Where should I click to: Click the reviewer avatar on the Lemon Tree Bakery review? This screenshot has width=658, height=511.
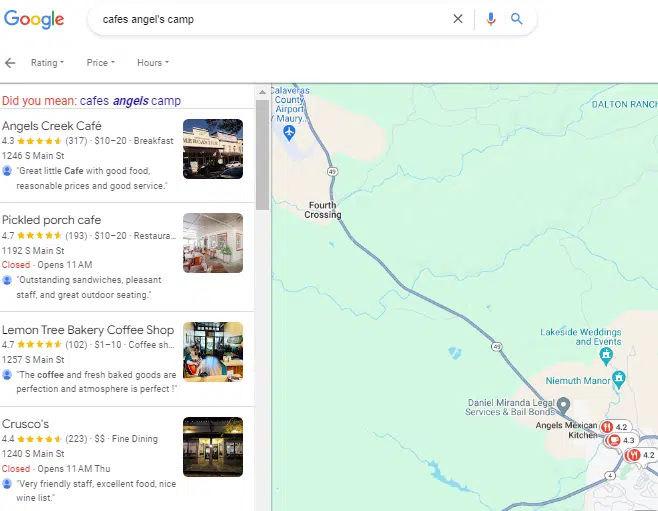(7, 375)
